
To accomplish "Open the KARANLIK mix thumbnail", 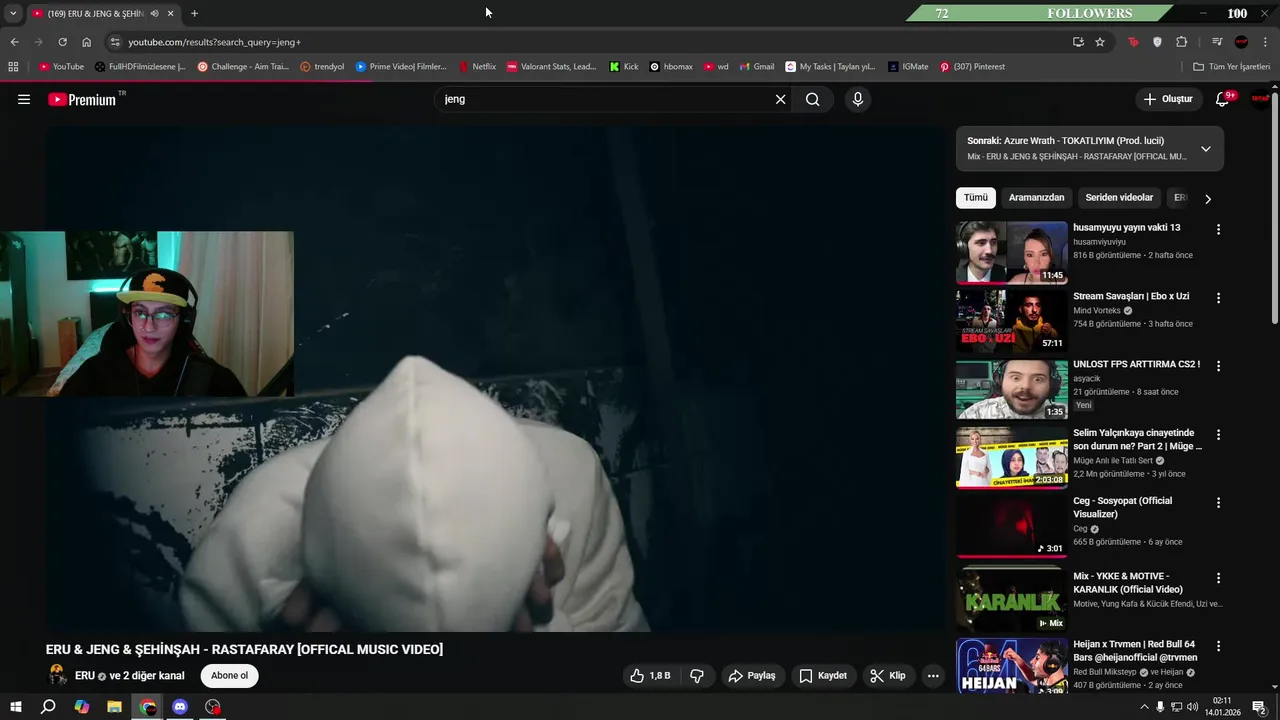I will click(x=1012, y=598).
